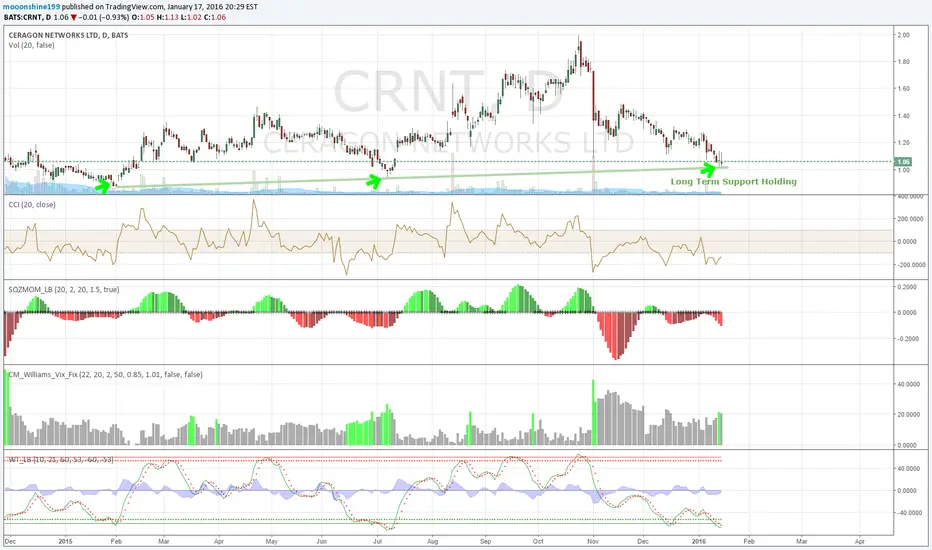Select the Long Term Support Holding annotation text
Viewport: 932px width, 550px height.
(x=733, y=181)
